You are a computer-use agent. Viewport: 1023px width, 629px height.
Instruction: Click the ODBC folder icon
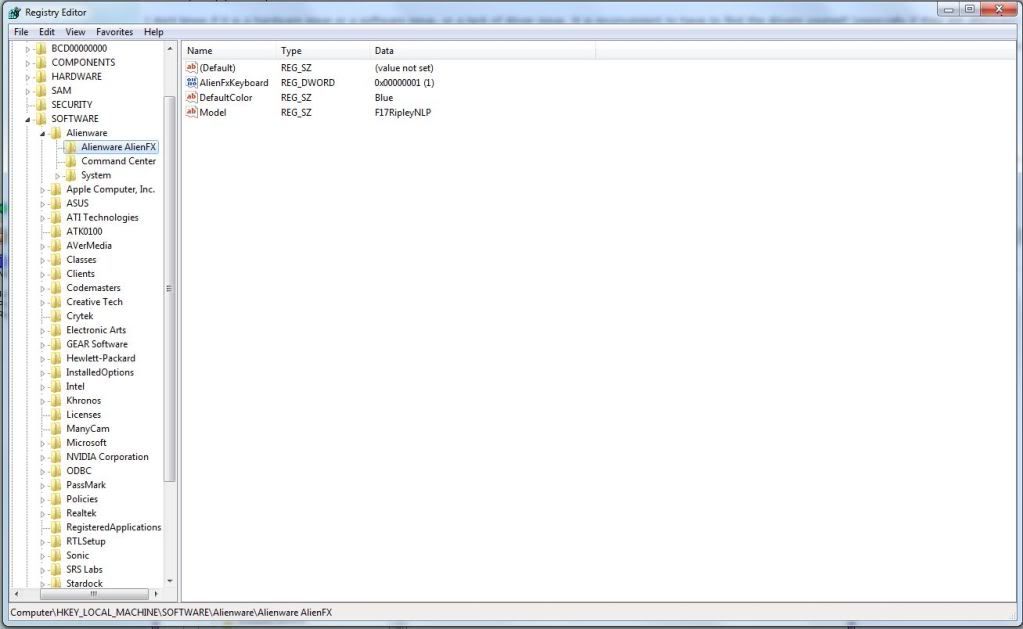pos(56,470)
